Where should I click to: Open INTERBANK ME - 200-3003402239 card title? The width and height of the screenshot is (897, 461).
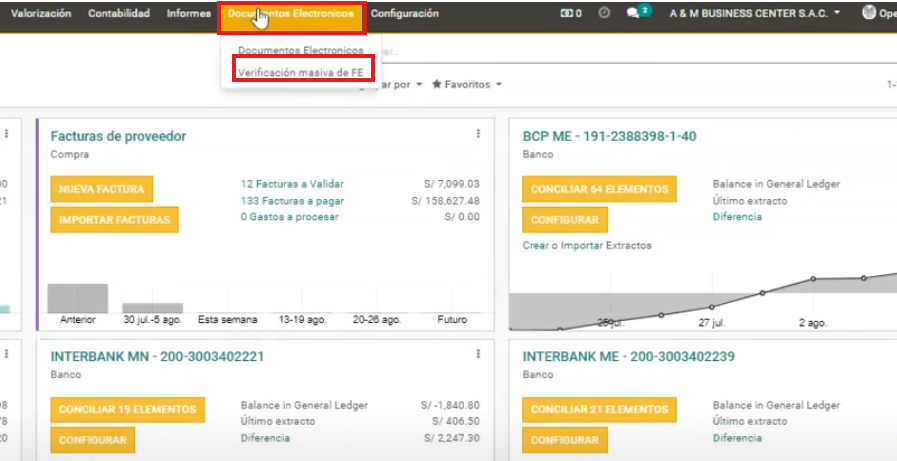(629, 356)
